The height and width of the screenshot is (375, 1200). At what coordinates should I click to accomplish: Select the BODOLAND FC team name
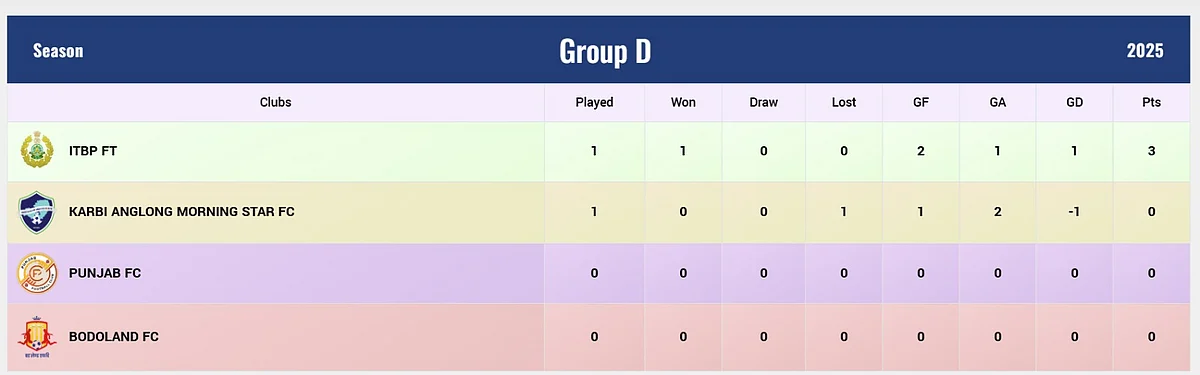[x=114, y=337]
